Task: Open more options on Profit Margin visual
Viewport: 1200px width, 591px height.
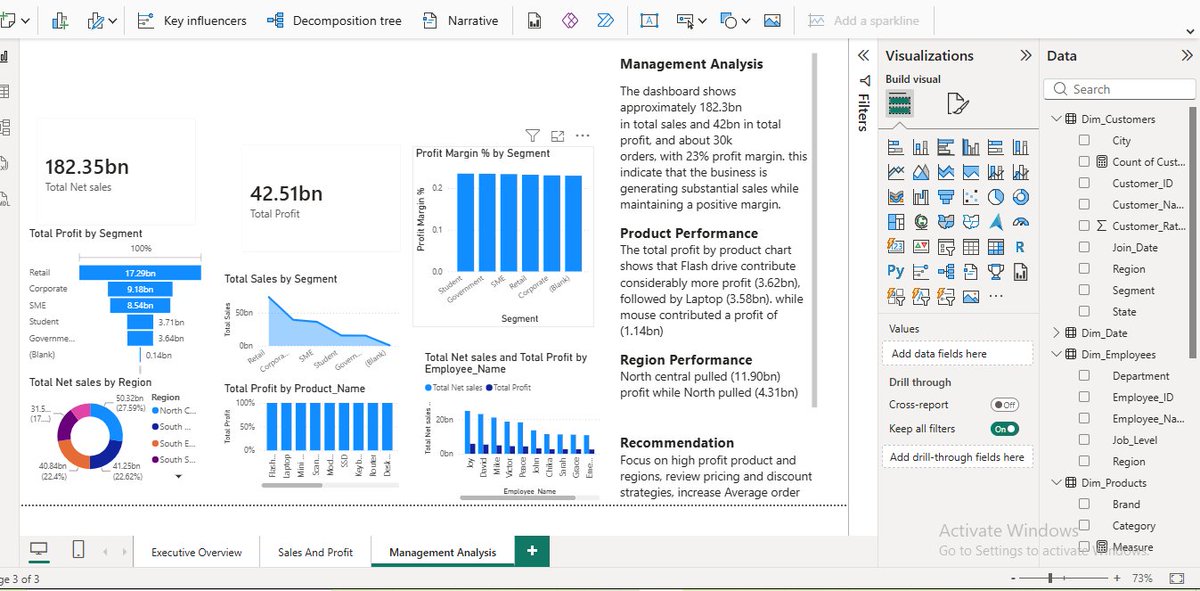Action: [582, 135]
